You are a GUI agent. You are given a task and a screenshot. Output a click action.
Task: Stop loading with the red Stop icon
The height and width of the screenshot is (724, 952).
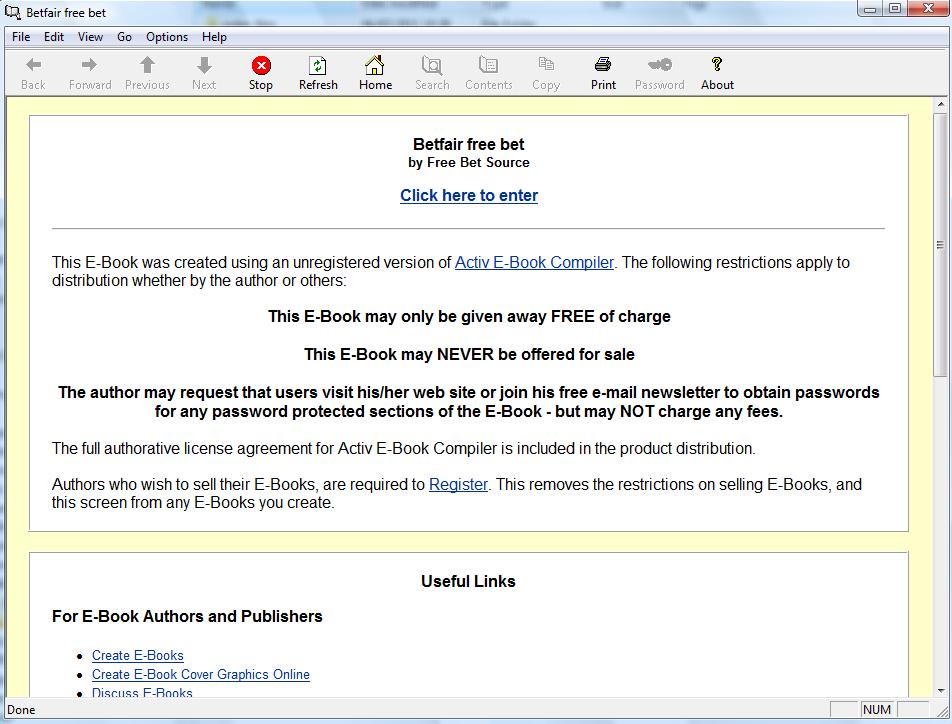[x=261, y=65]
